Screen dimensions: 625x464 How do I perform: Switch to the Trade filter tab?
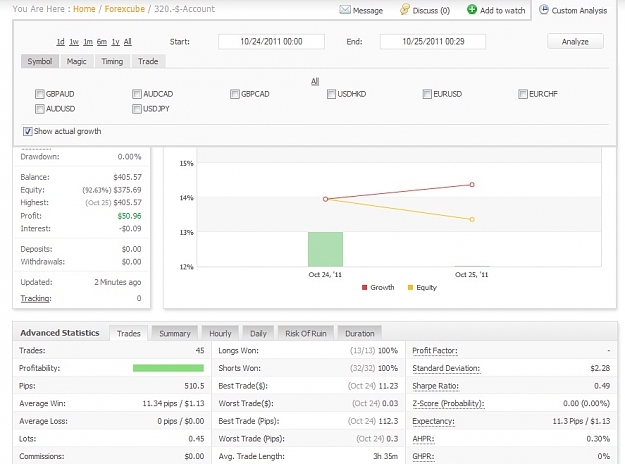148,61
